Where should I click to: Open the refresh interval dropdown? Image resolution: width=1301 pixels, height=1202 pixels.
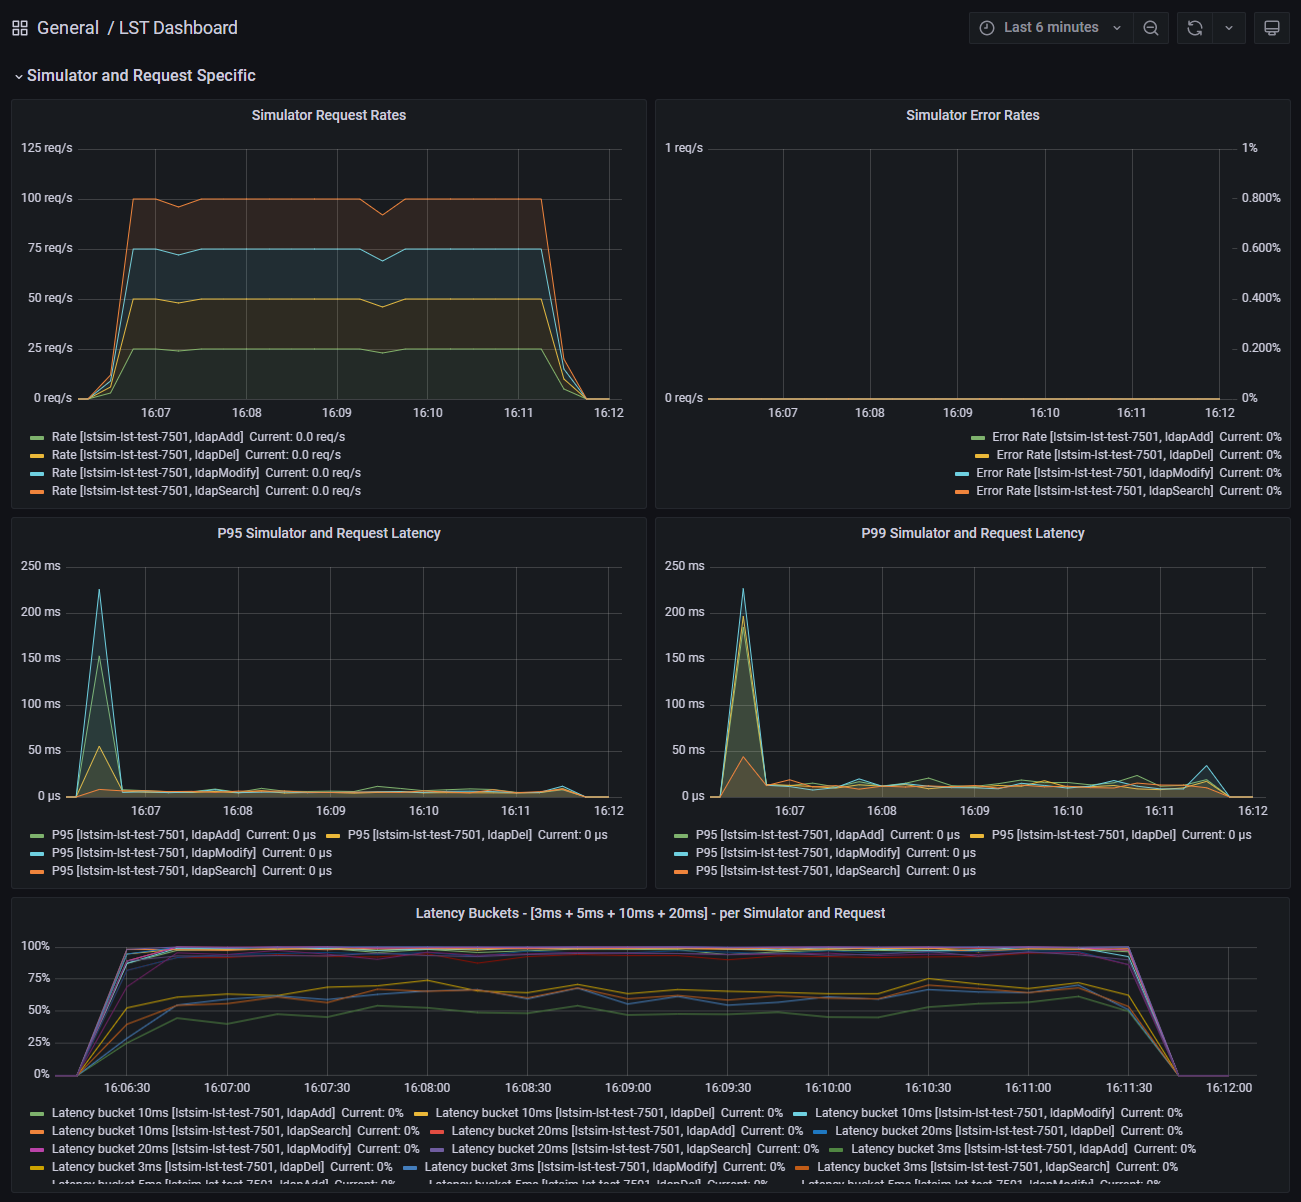[1229, 28]
